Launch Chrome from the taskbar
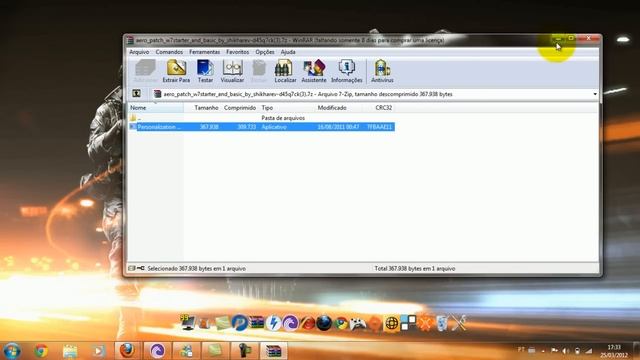This screenshot has height=360, width=640. point(41,351)
